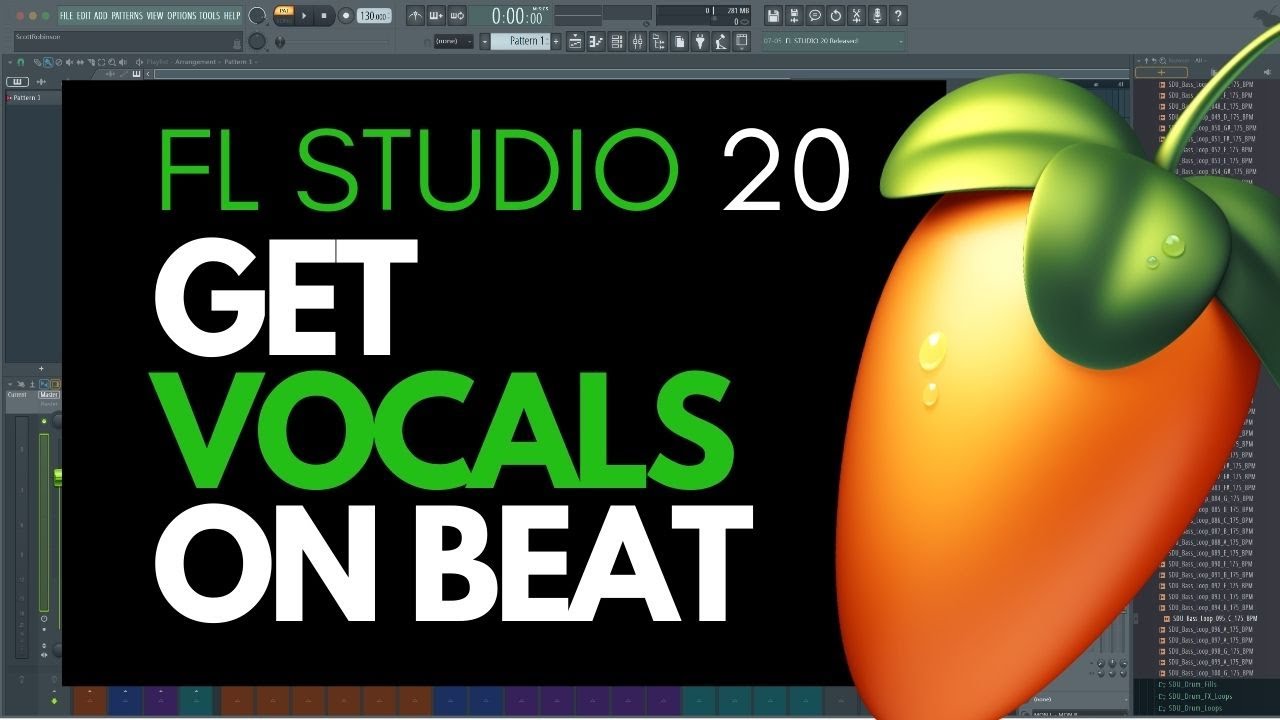
Task: Select the playlist zoom magnifier tool
Action: pos(112,62)
